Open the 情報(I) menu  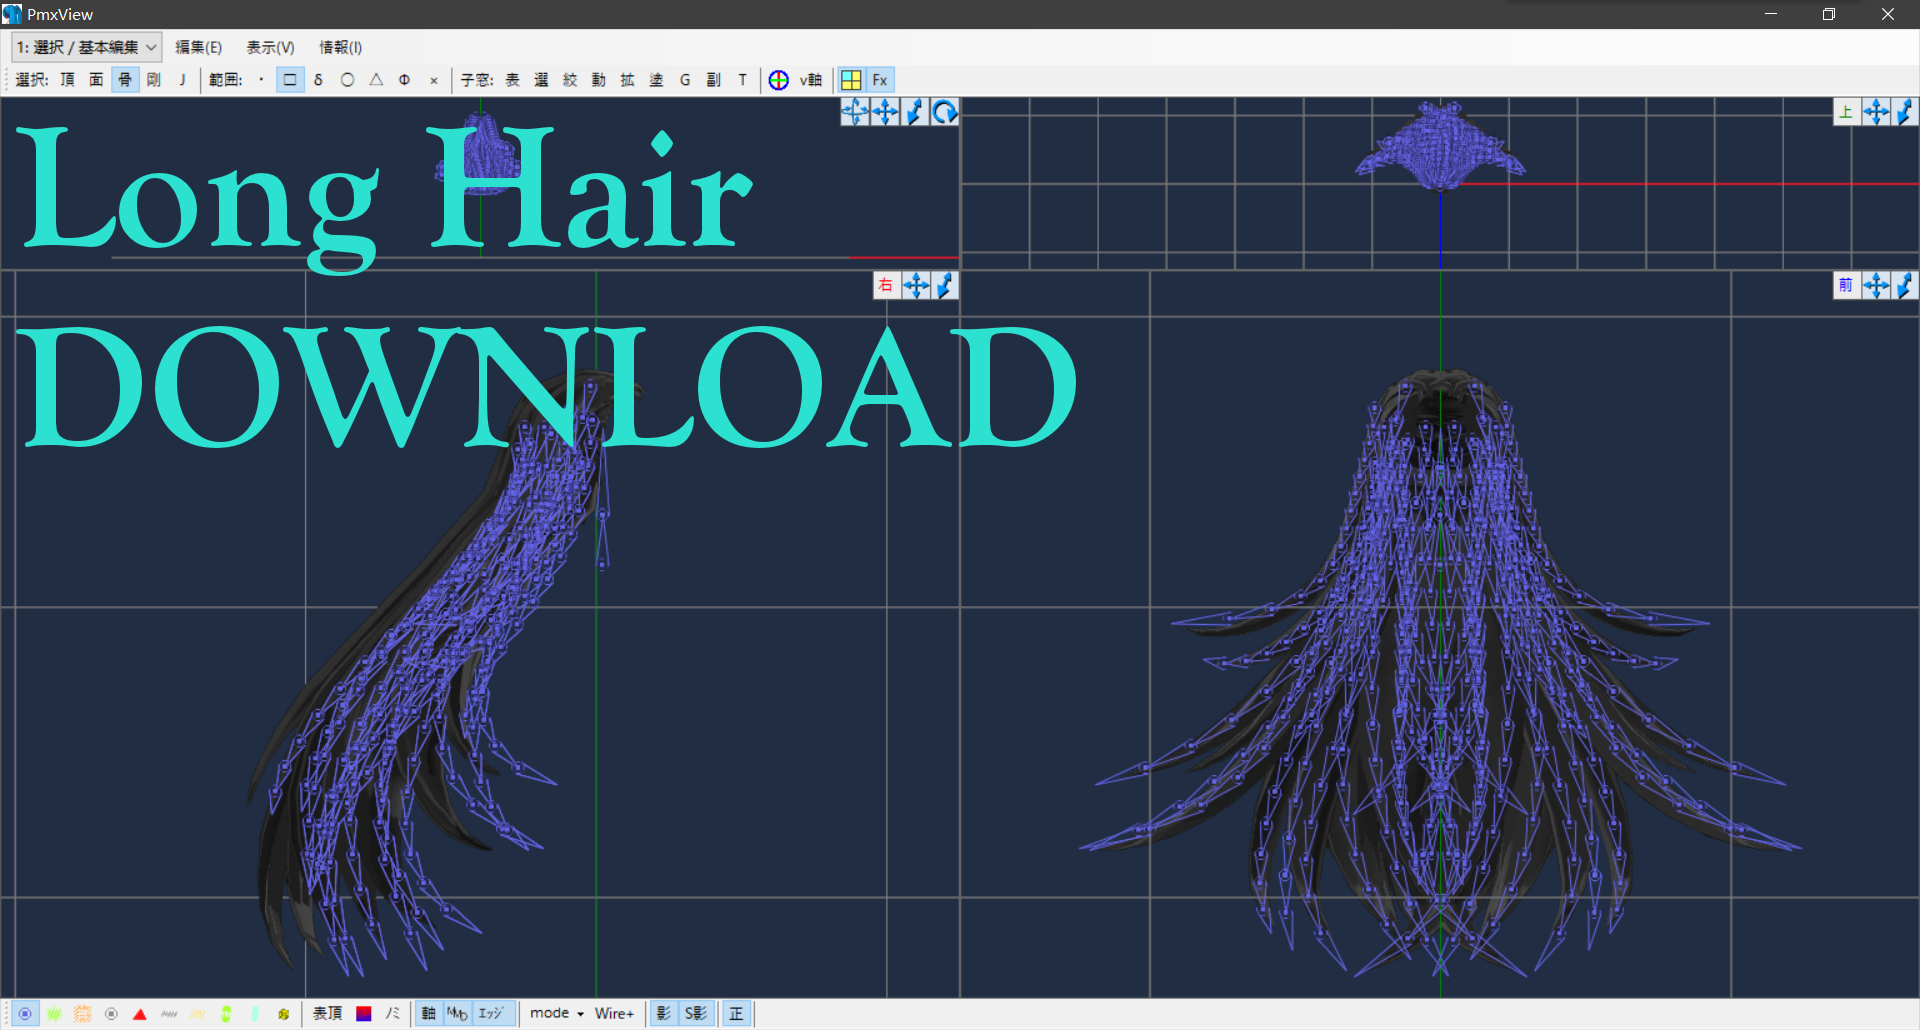tap(339, 46)
